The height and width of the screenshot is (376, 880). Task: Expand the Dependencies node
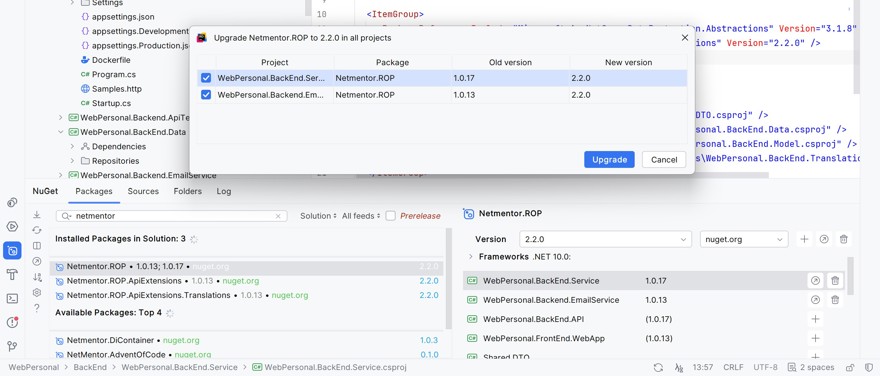pyautogui.click(x=72, y=146)
